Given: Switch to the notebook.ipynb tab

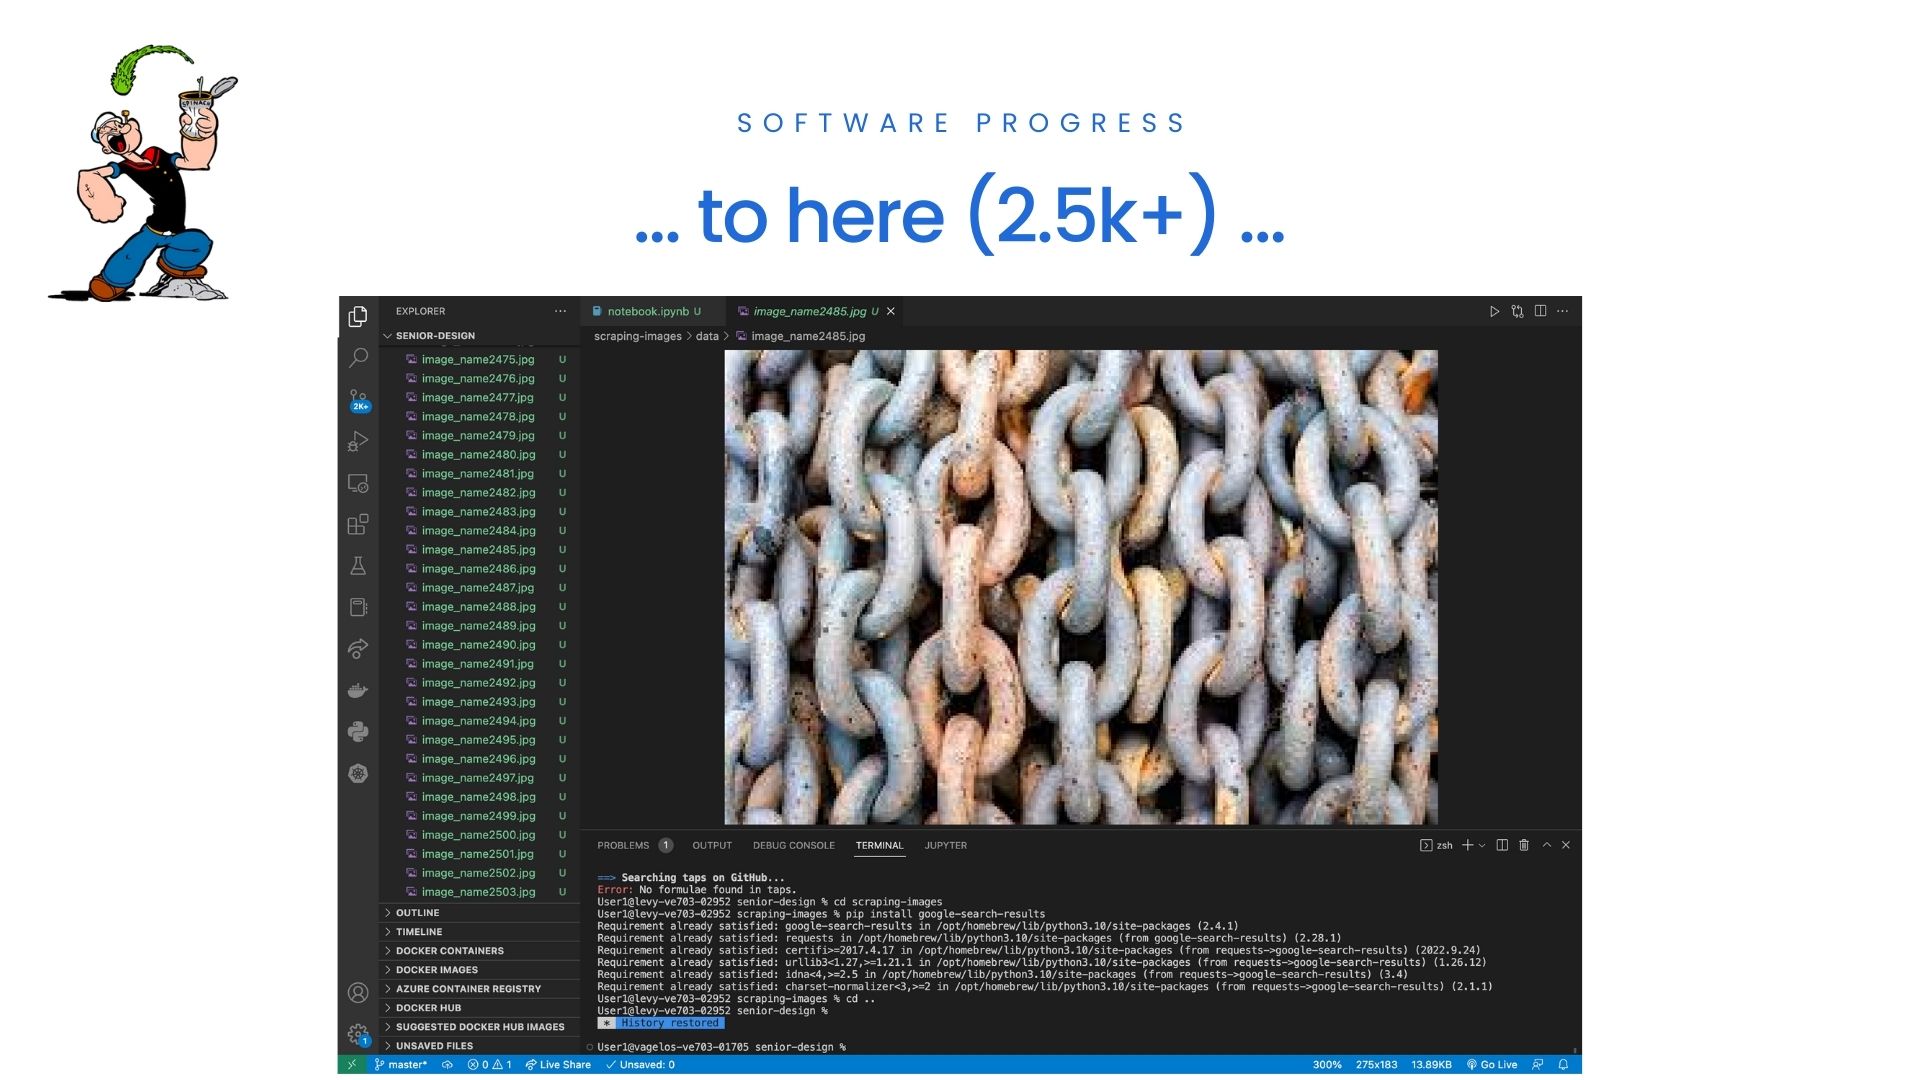Looking at the screenshot, I should click(647, 311).
